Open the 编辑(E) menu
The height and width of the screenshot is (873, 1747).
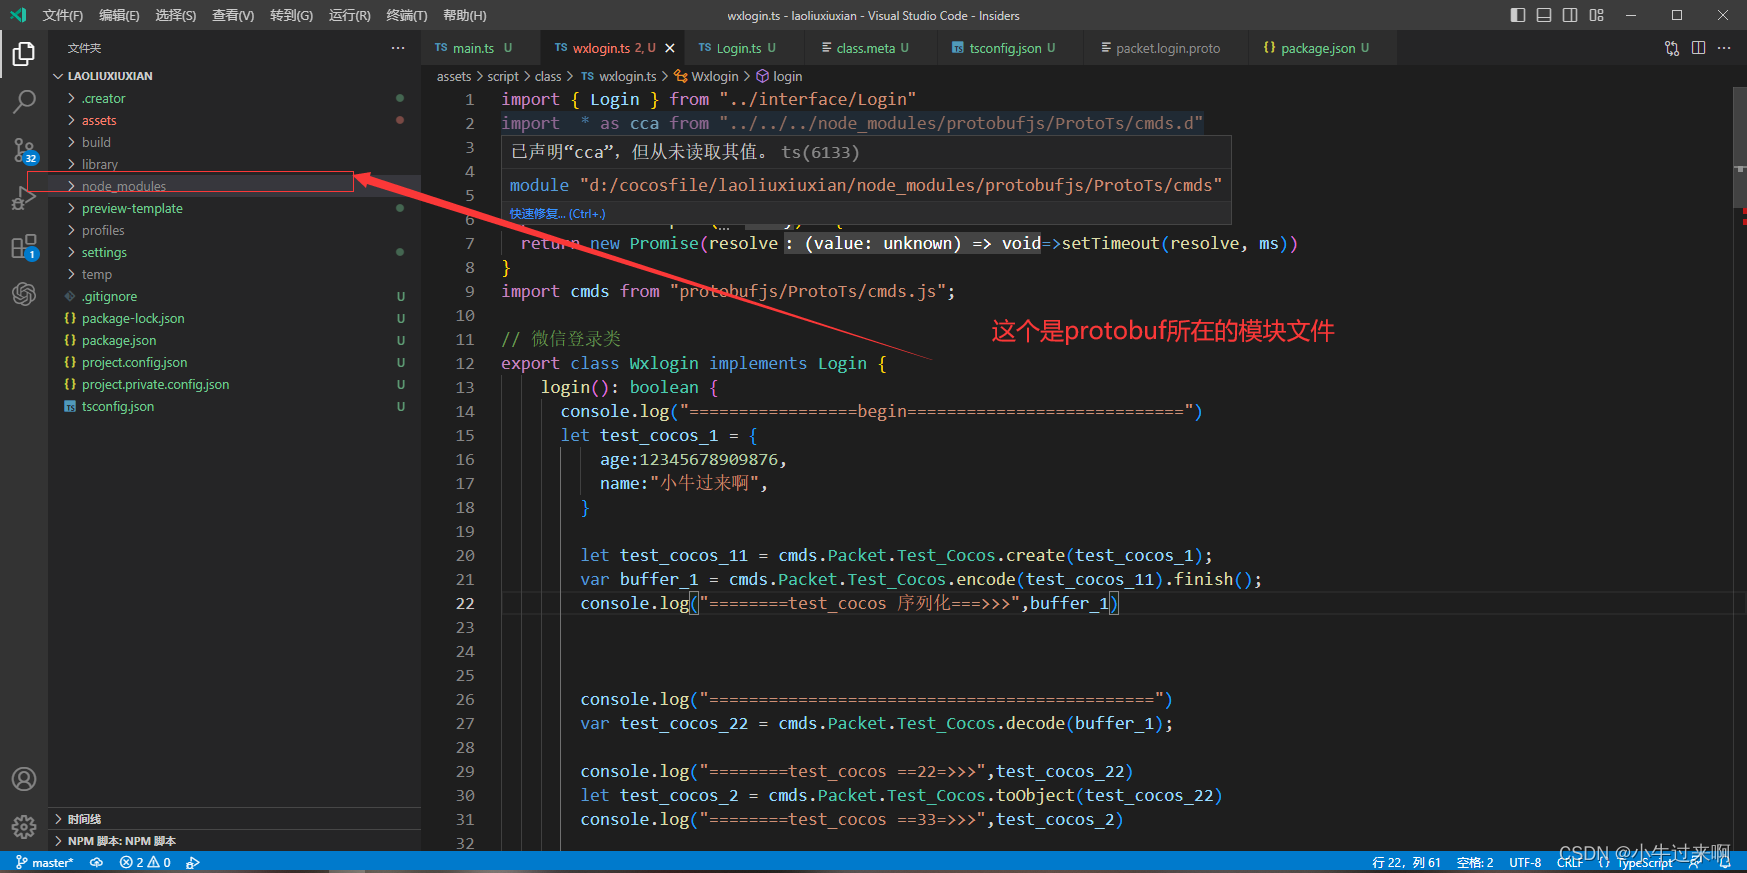click(x=119, y=15)
